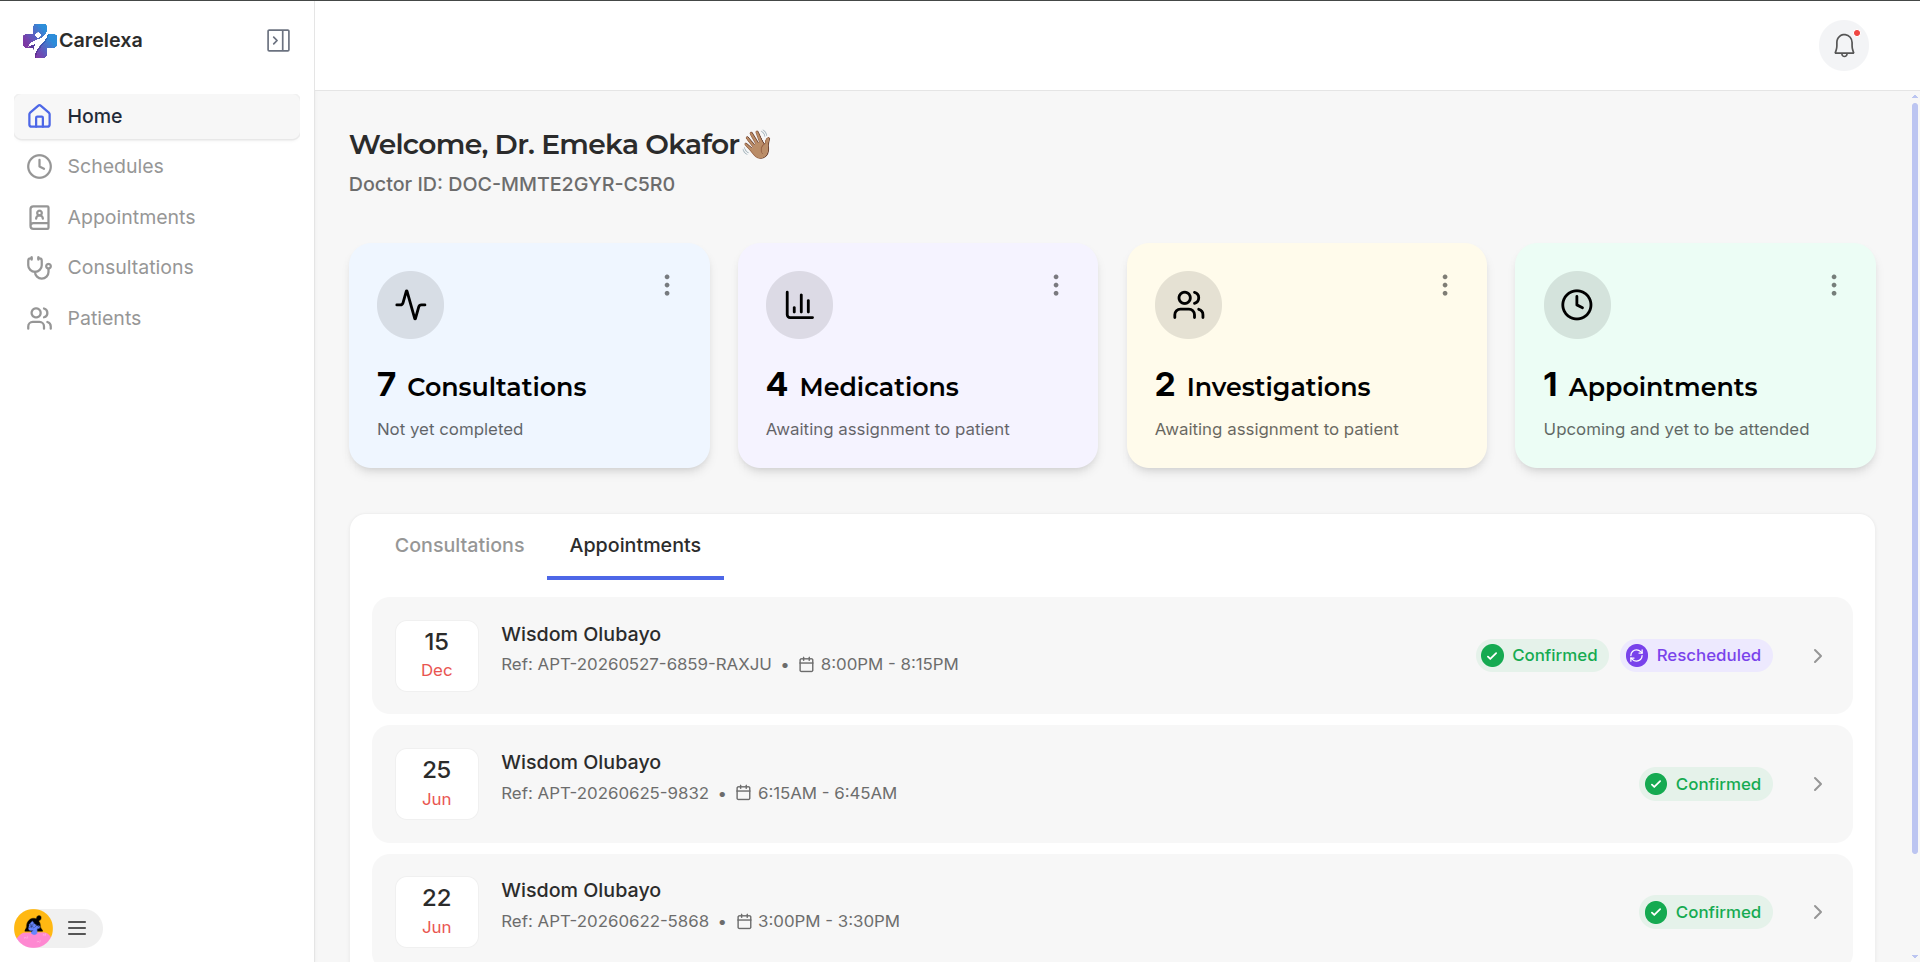Click Ref: APT-20260622-5868 text

point(605,921)
